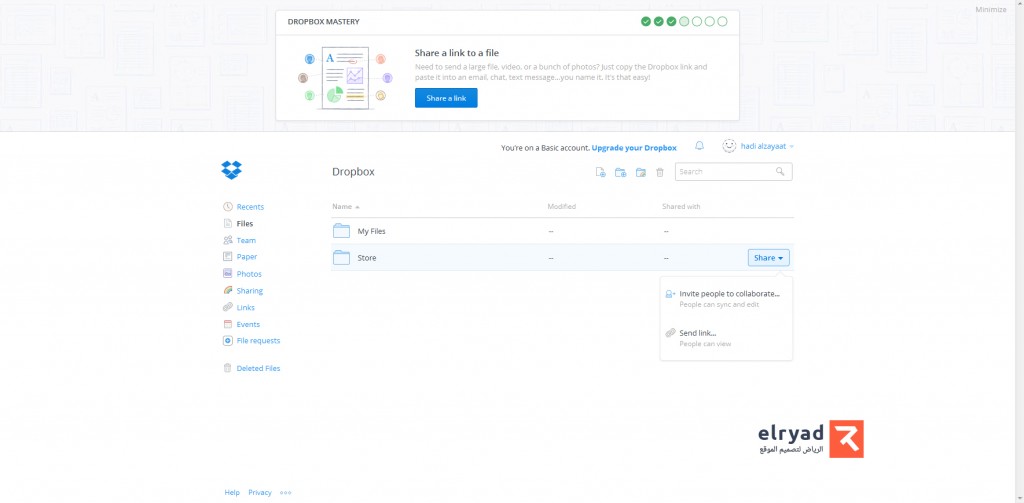Open Recents in the sidebar
This screenshot has width=1024, height=503.
coord(250,206)
